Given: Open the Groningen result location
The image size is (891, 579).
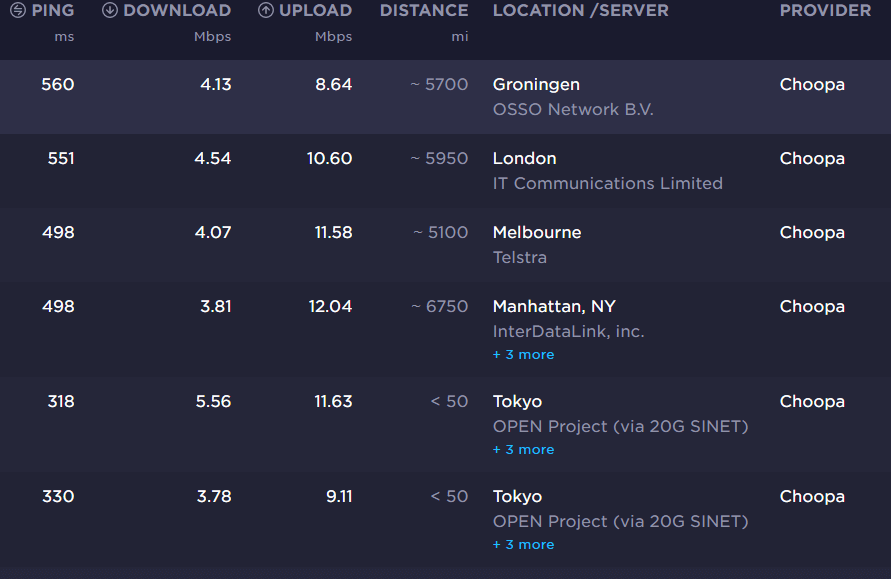Looking at the screenshot, I should 536,85.
